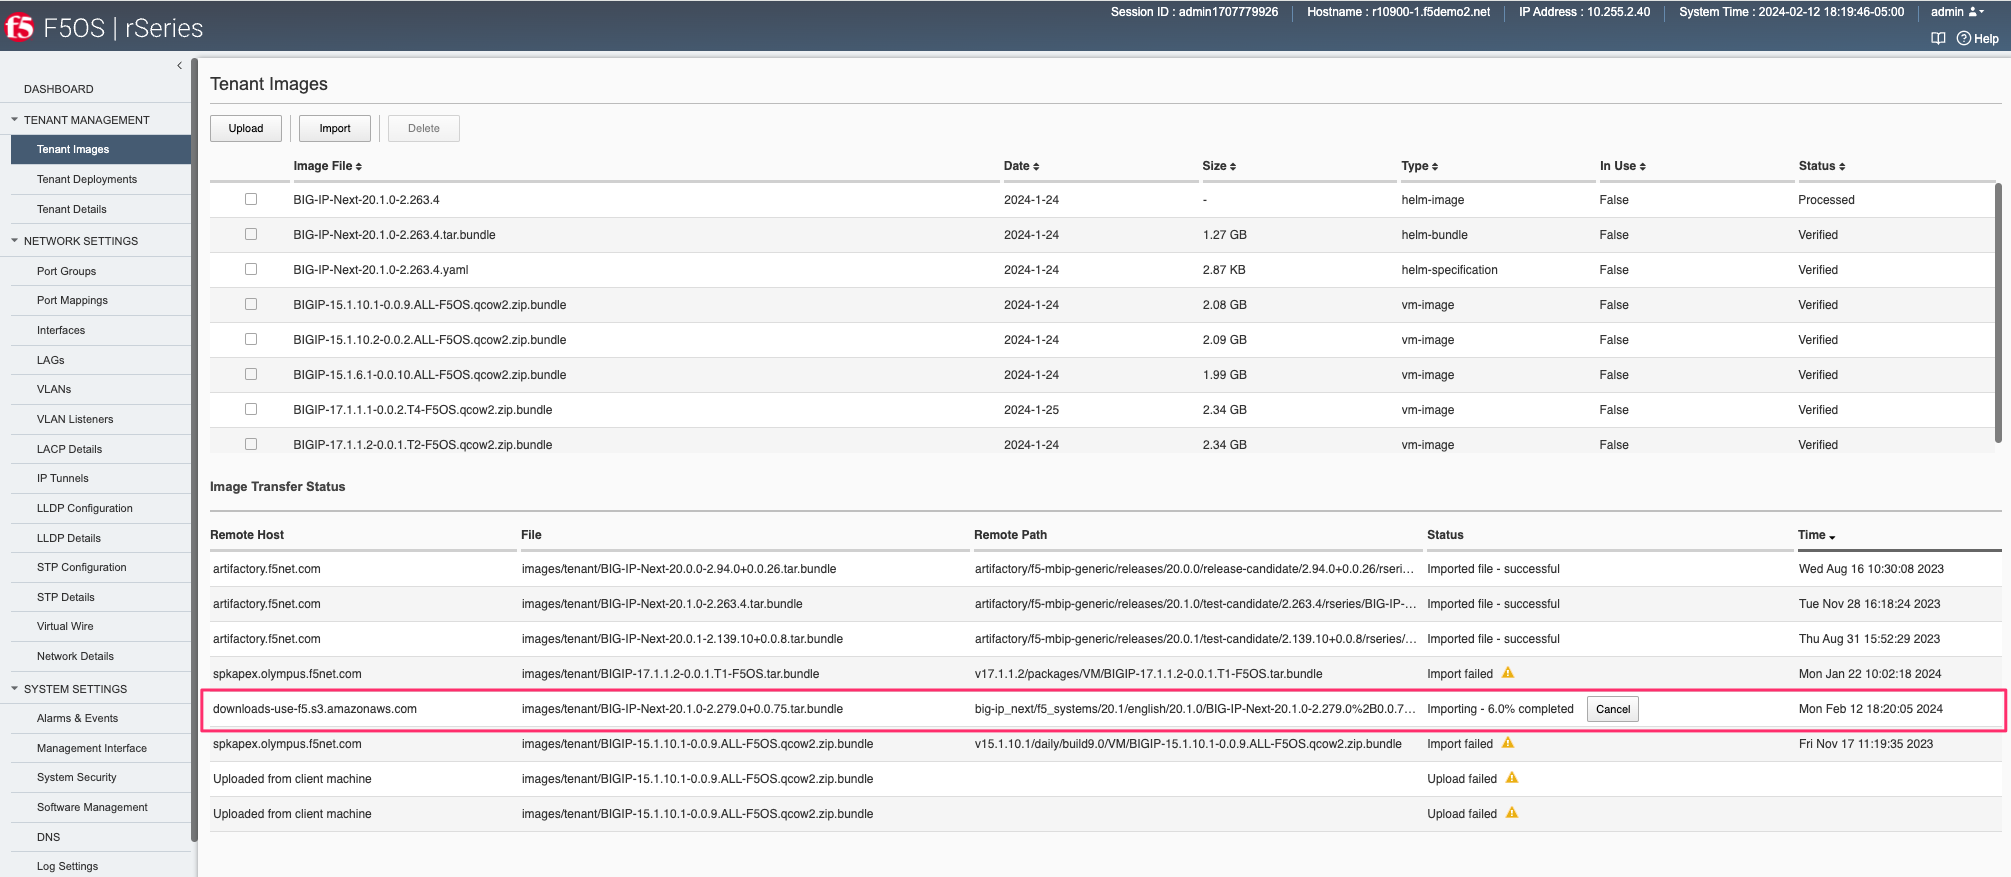
Task: Open DNS settings
Action: (49, 837)
